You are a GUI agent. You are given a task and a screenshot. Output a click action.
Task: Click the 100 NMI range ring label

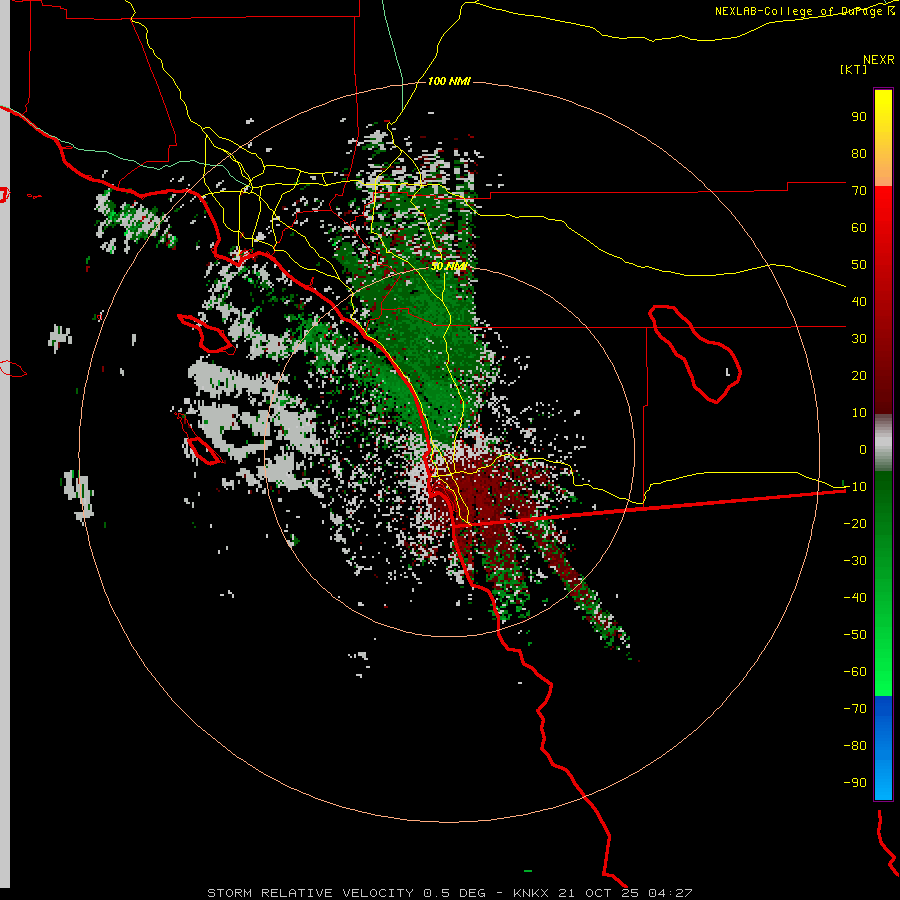click(449, 81)
